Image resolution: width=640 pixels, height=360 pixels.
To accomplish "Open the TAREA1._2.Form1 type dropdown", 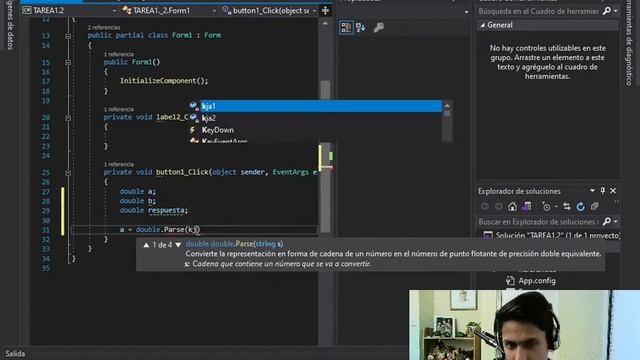I will tap(214, 11).
